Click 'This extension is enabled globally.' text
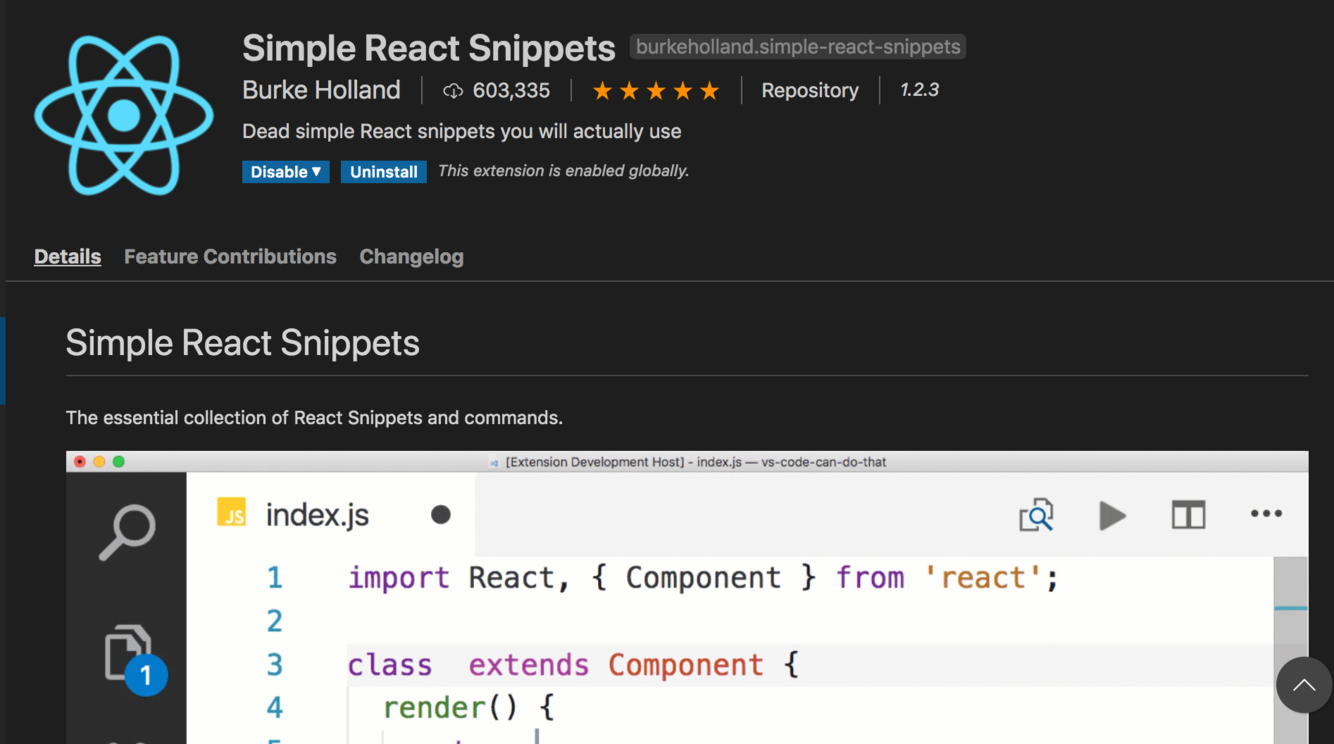Image resolution: width=1334 pixels, height=744 pixels. tap(563, 171)
